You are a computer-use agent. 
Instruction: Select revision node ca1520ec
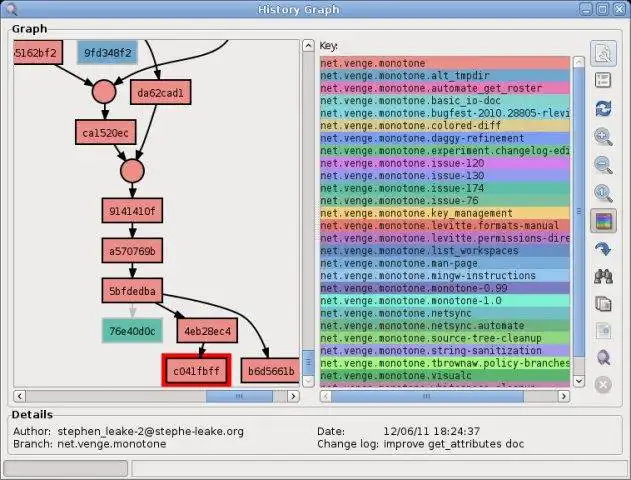105,132
